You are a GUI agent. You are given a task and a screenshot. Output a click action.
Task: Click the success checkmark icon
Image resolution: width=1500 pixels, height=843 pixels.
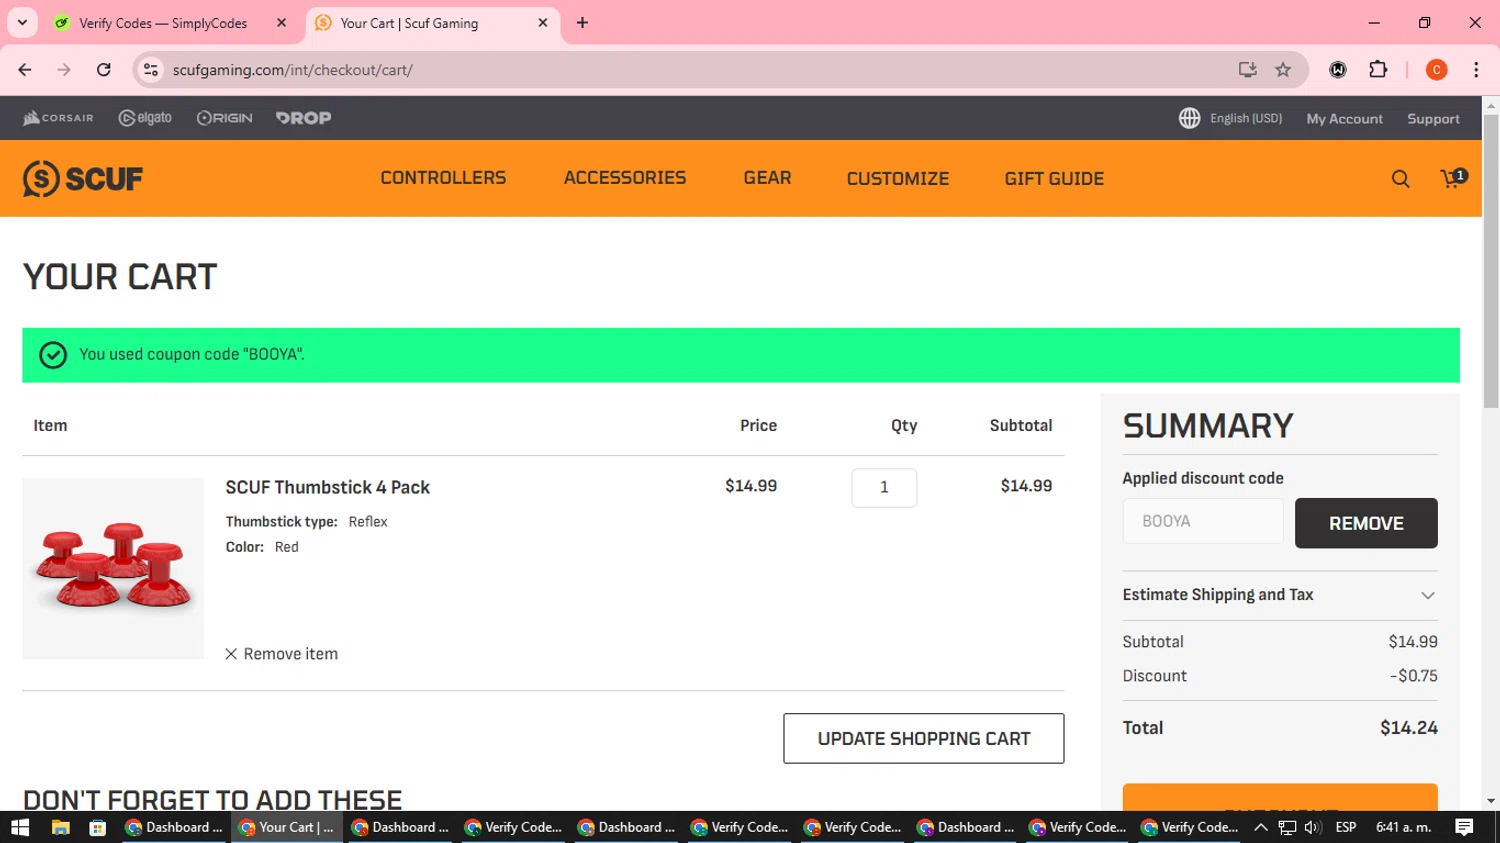53,355
